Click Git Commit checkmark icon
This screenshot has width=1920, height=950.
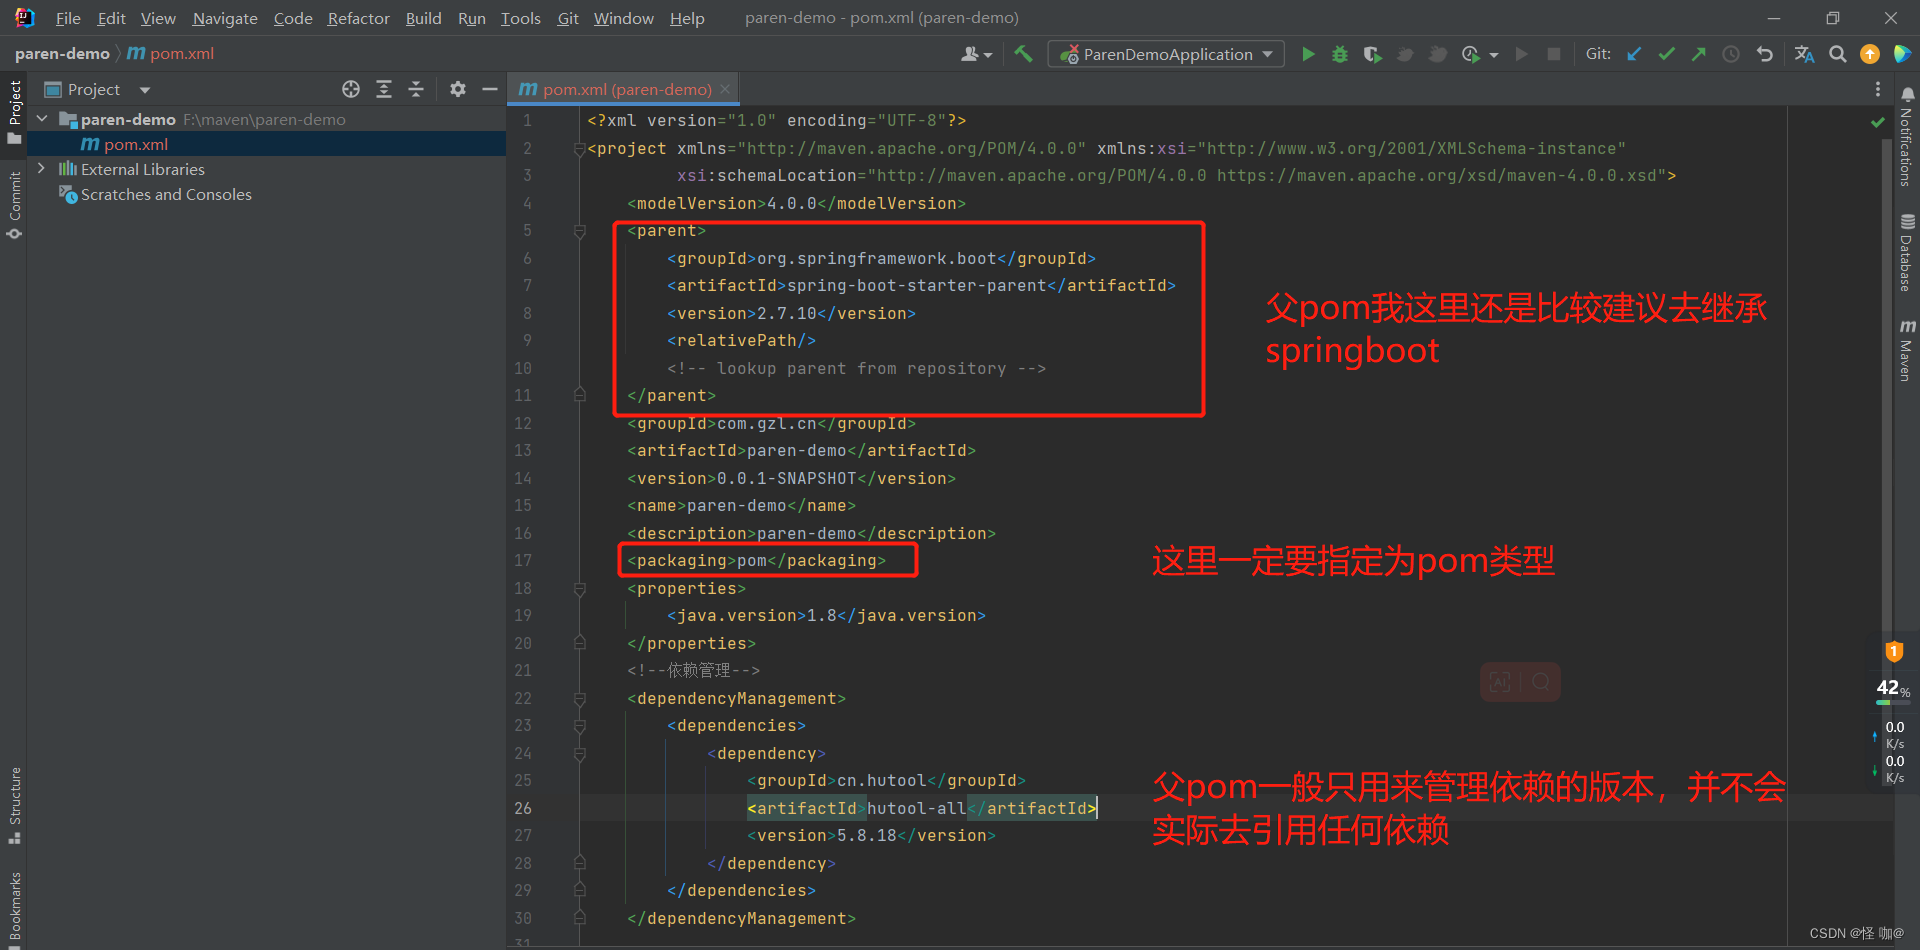click(1667, 54)
